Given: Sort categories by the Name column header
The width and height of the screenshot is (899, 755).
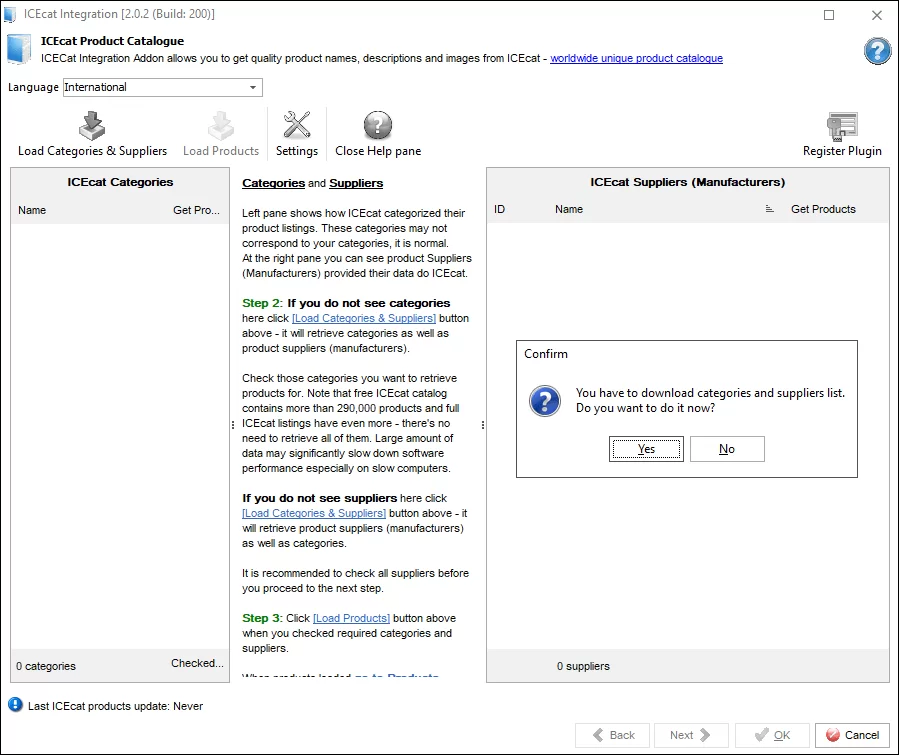Looking at the screenshot, I should 32,210.
